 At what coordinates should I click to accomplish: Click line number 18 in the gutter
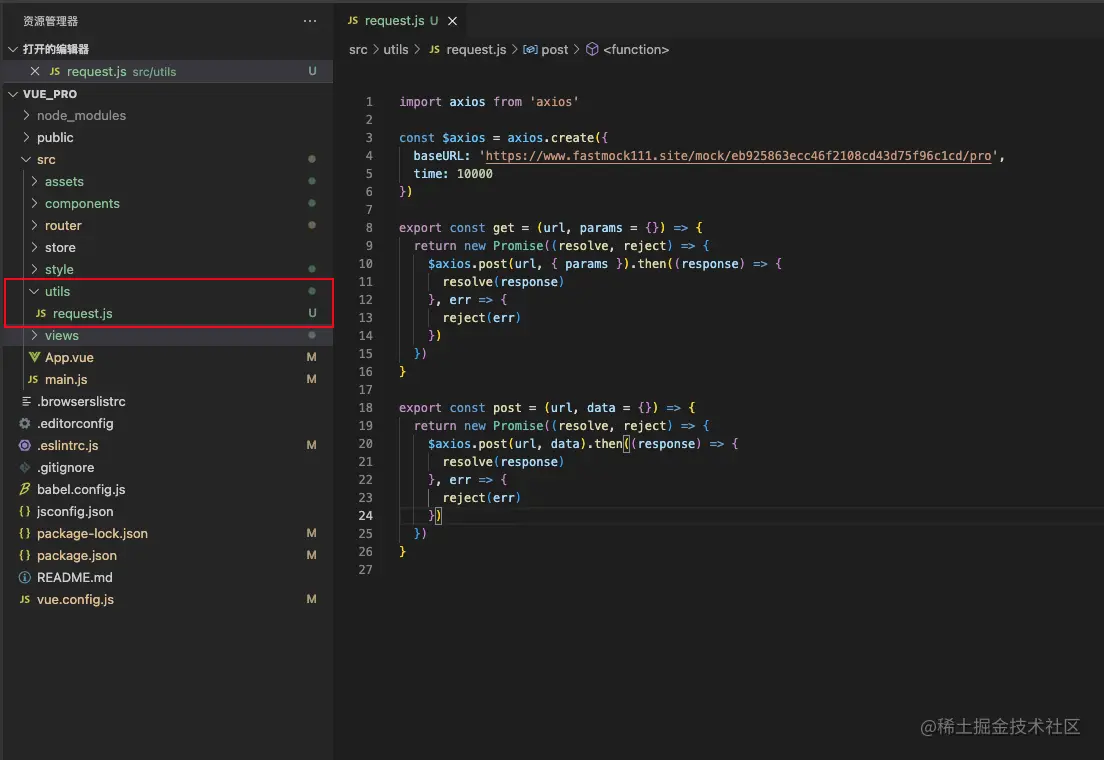click(365, 408)
